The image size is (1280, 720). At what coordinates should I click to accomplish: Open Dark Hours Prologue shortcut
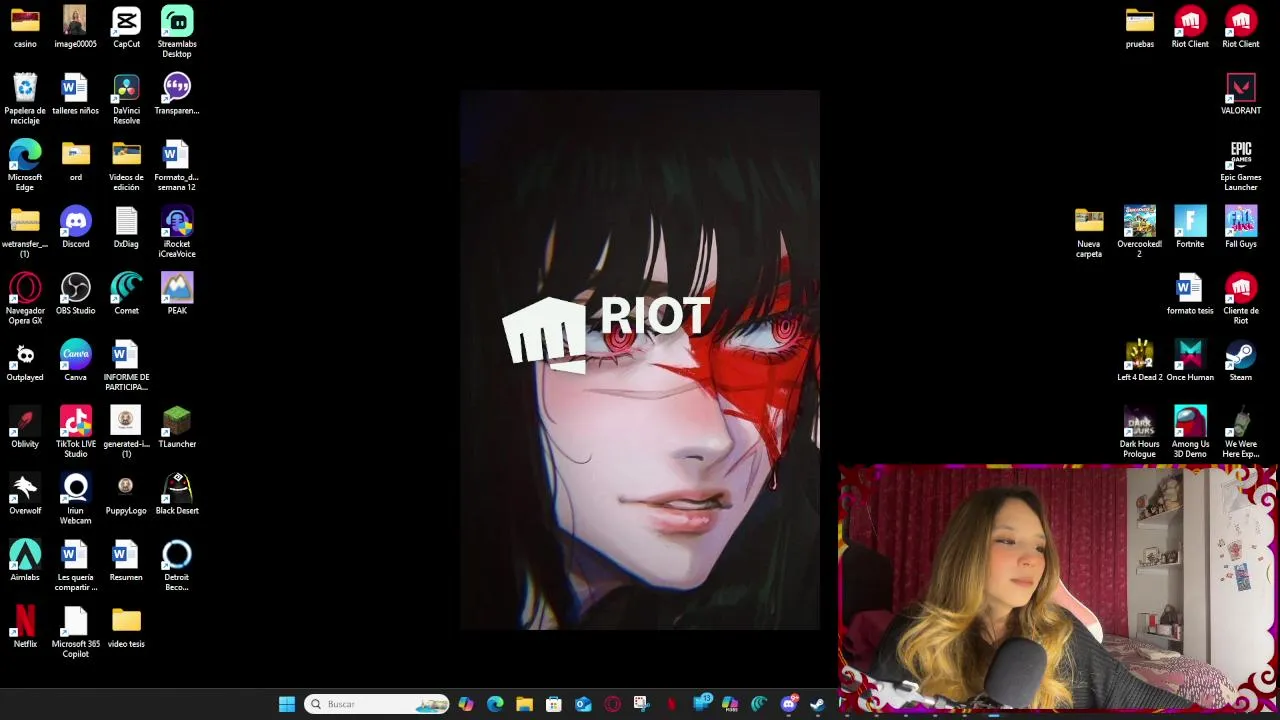[x=1139, y=431]
